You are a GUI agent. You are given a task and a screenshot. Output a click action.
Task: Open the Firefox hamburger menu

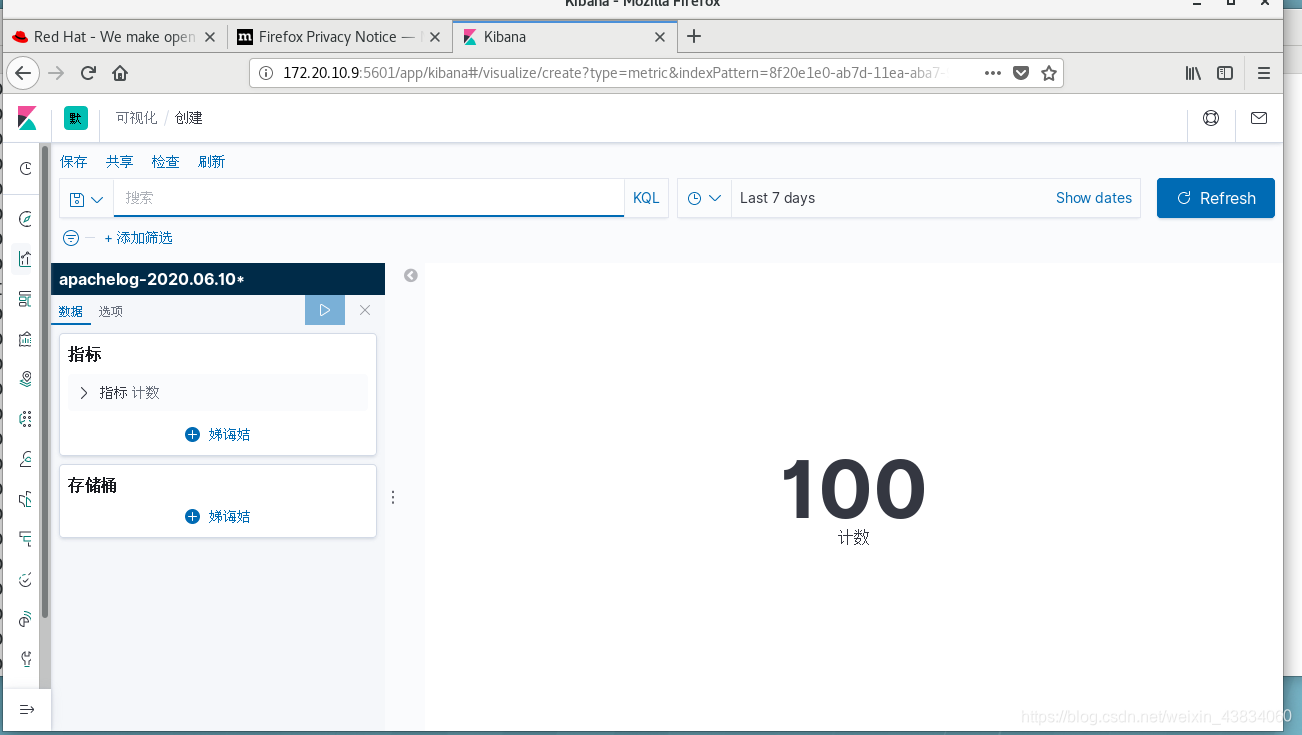(x=1264, y=73)
